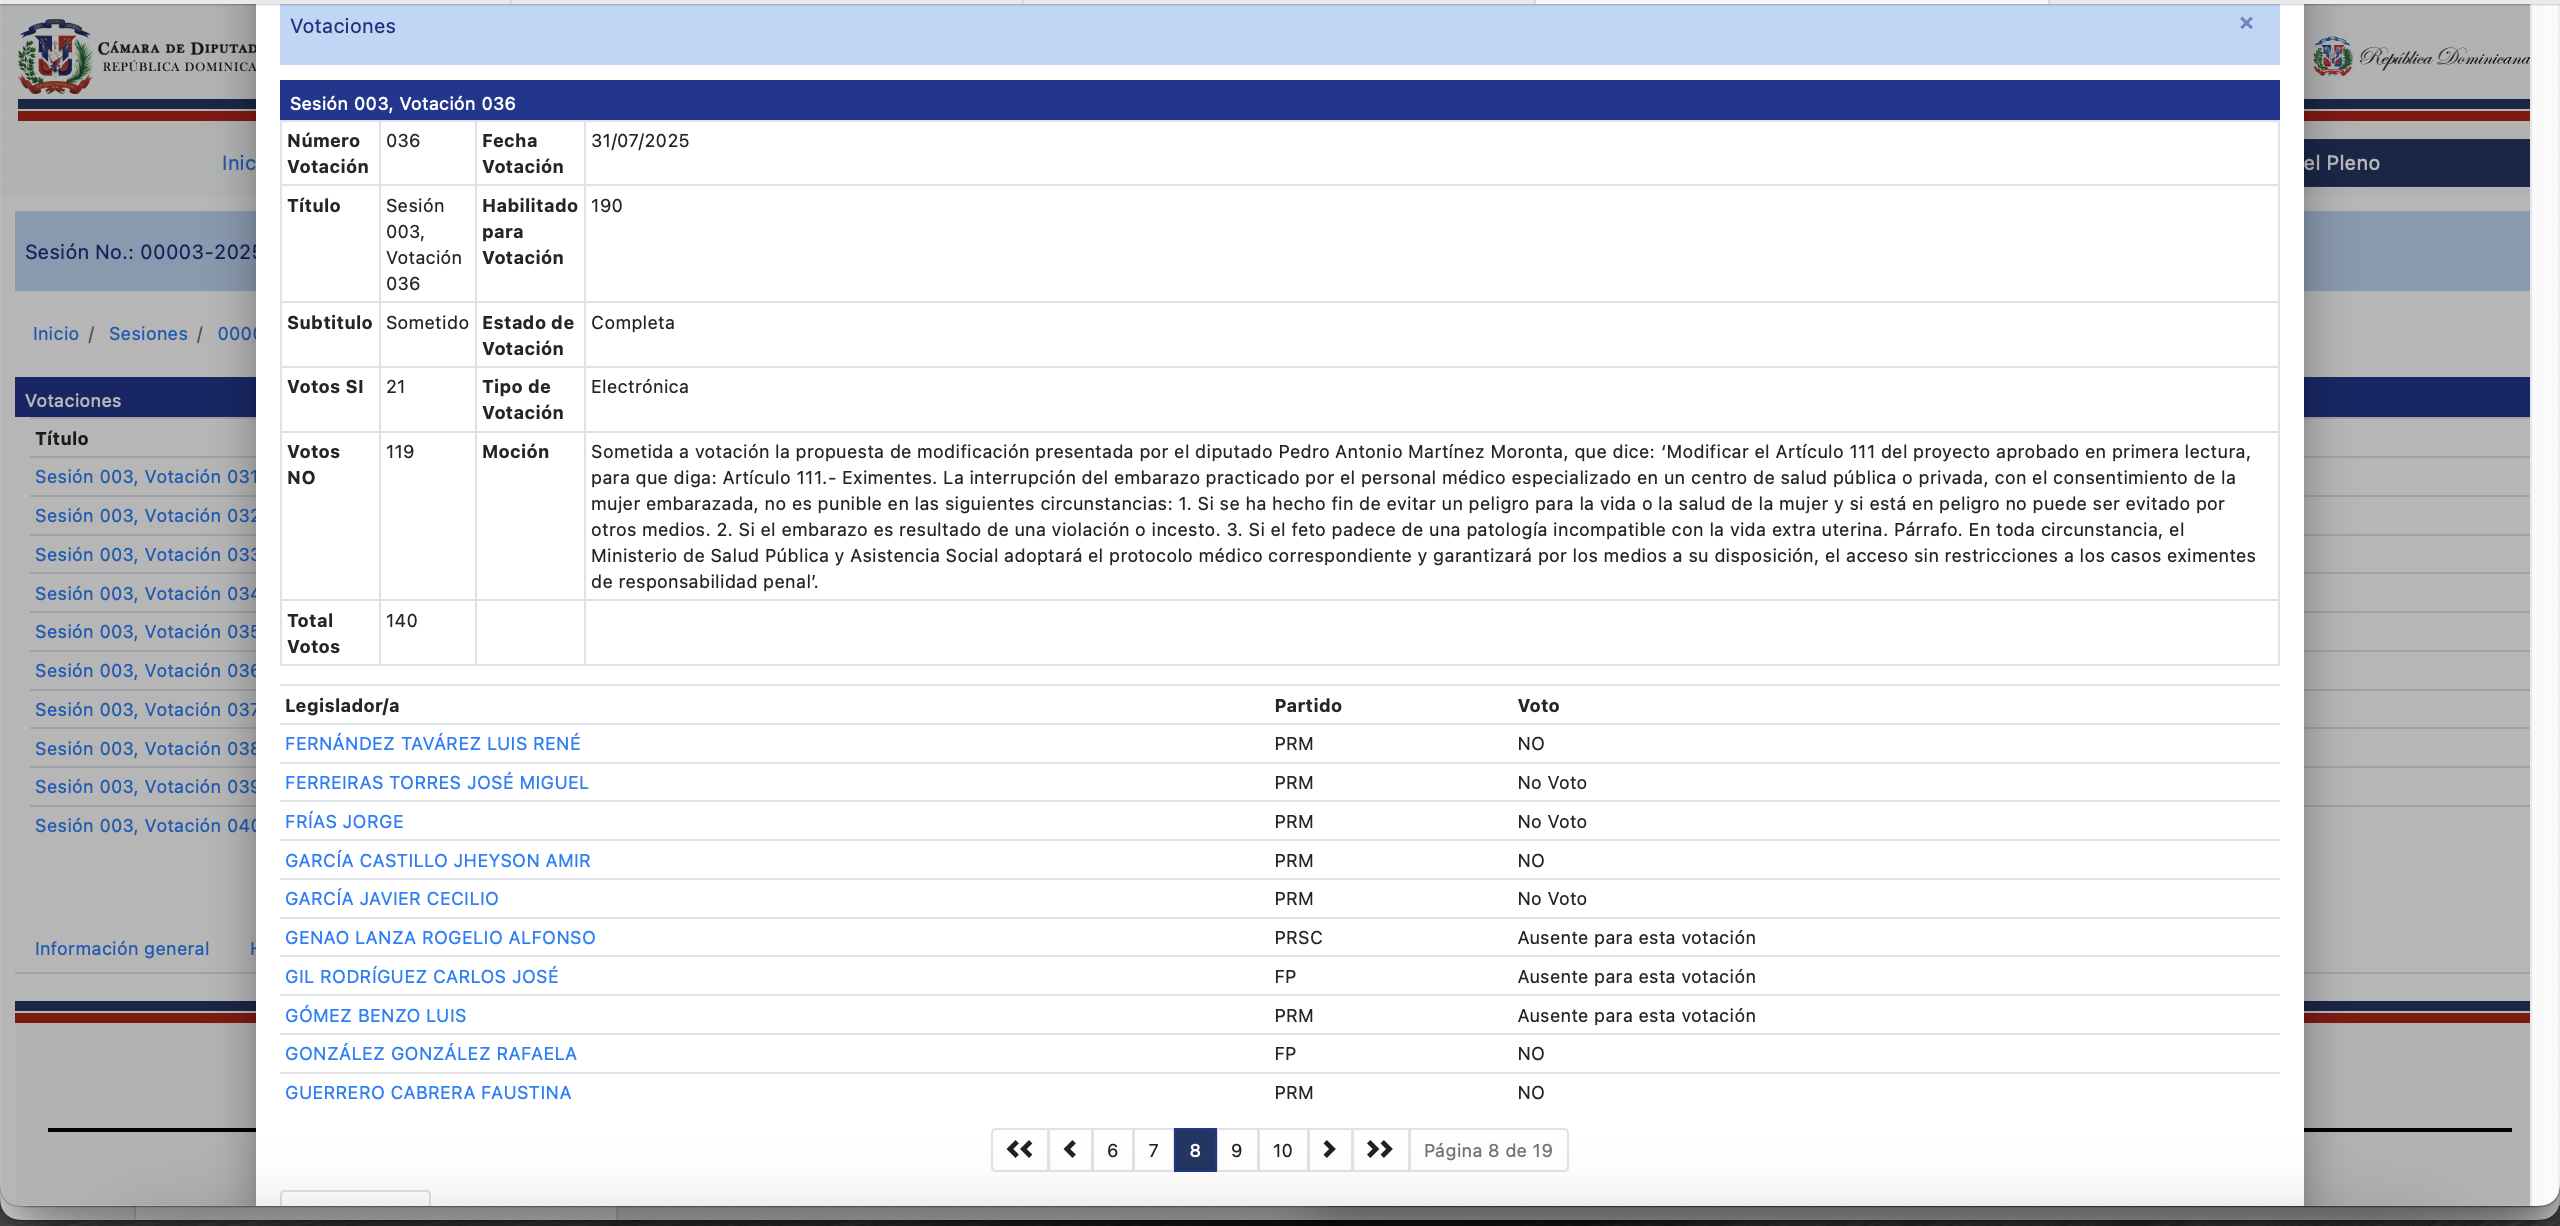Screen dimensions: 2560x1226
Task: Select page 9 in the paginator
Action: tap(1236, 1150)
